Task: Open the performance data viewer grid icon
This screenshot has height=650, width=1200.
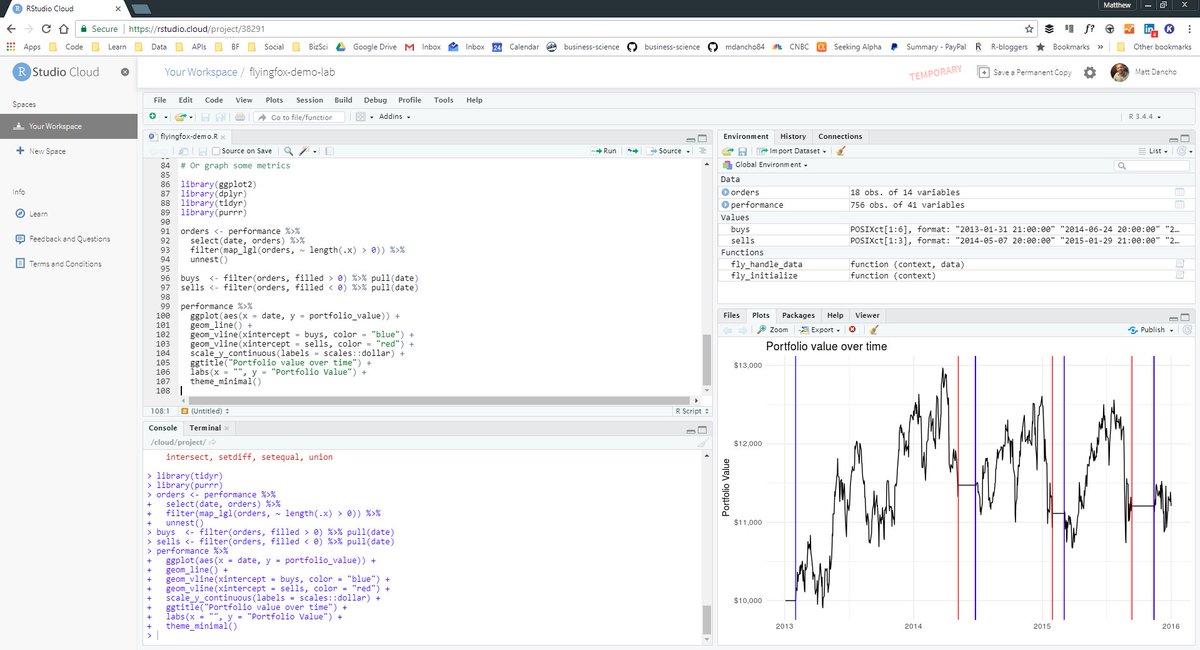Action: tap(1179, 204)
